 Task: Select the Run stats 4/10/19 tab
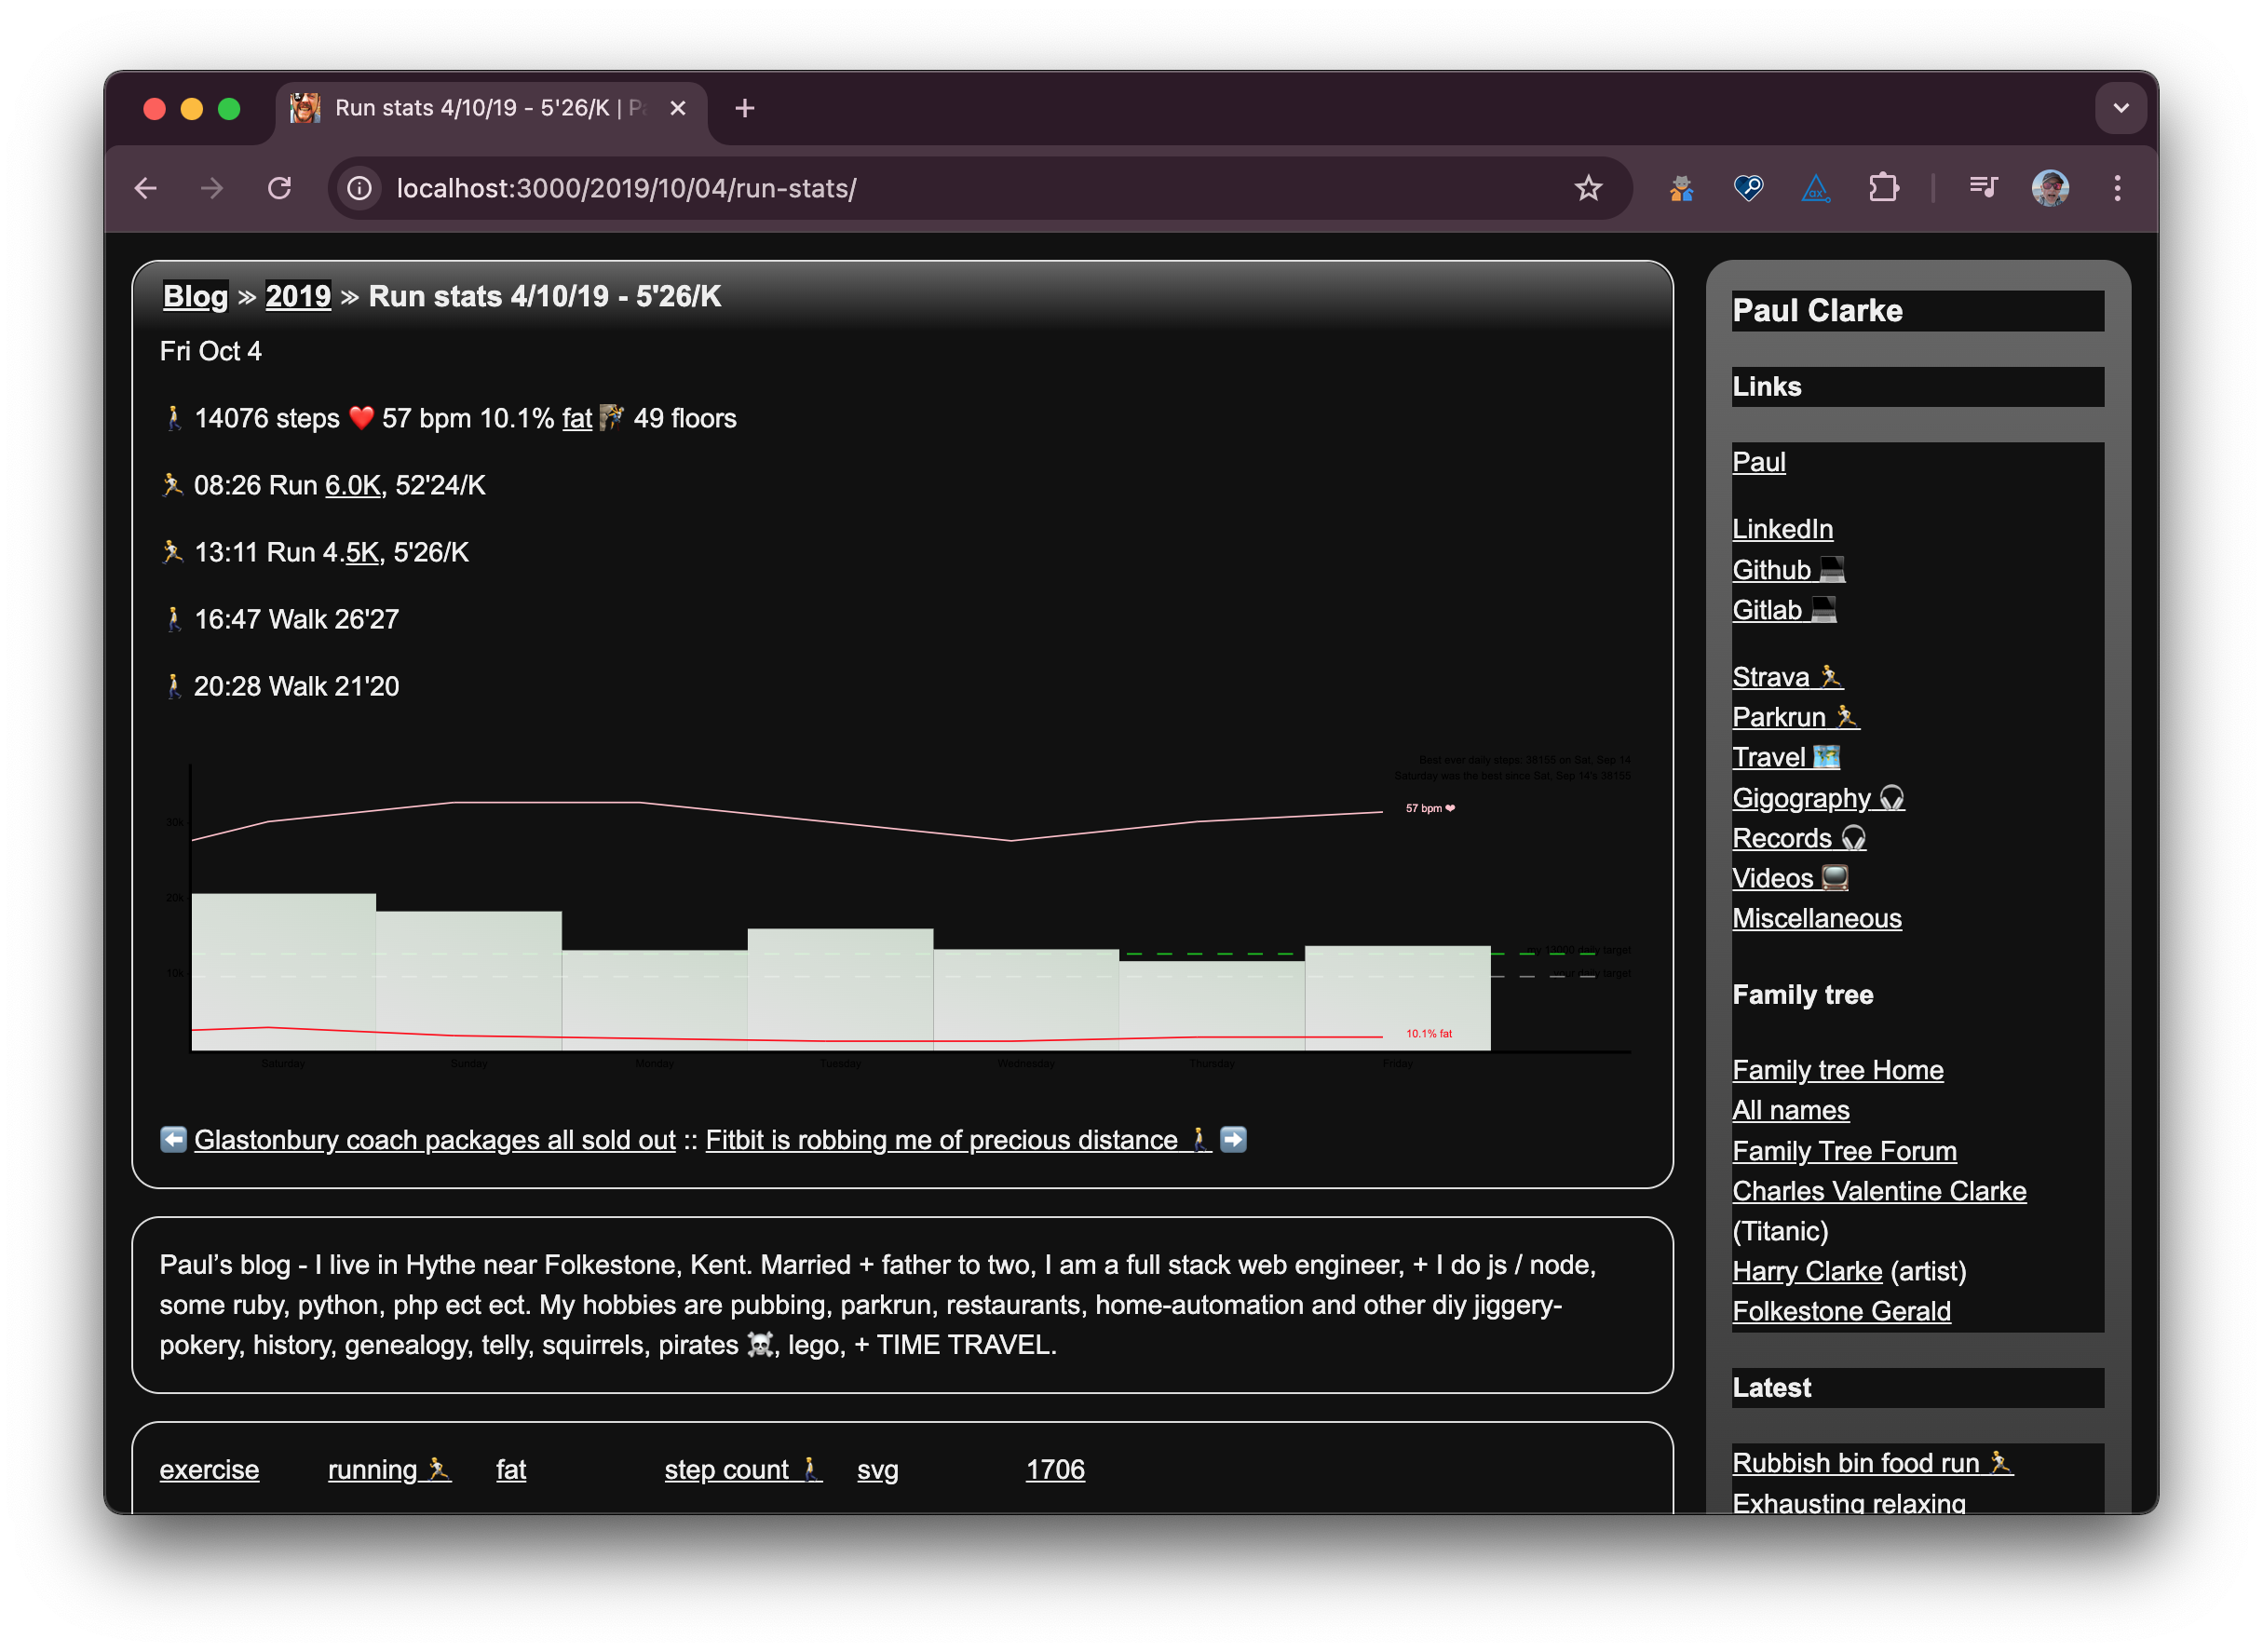click(x=480, y=108)
